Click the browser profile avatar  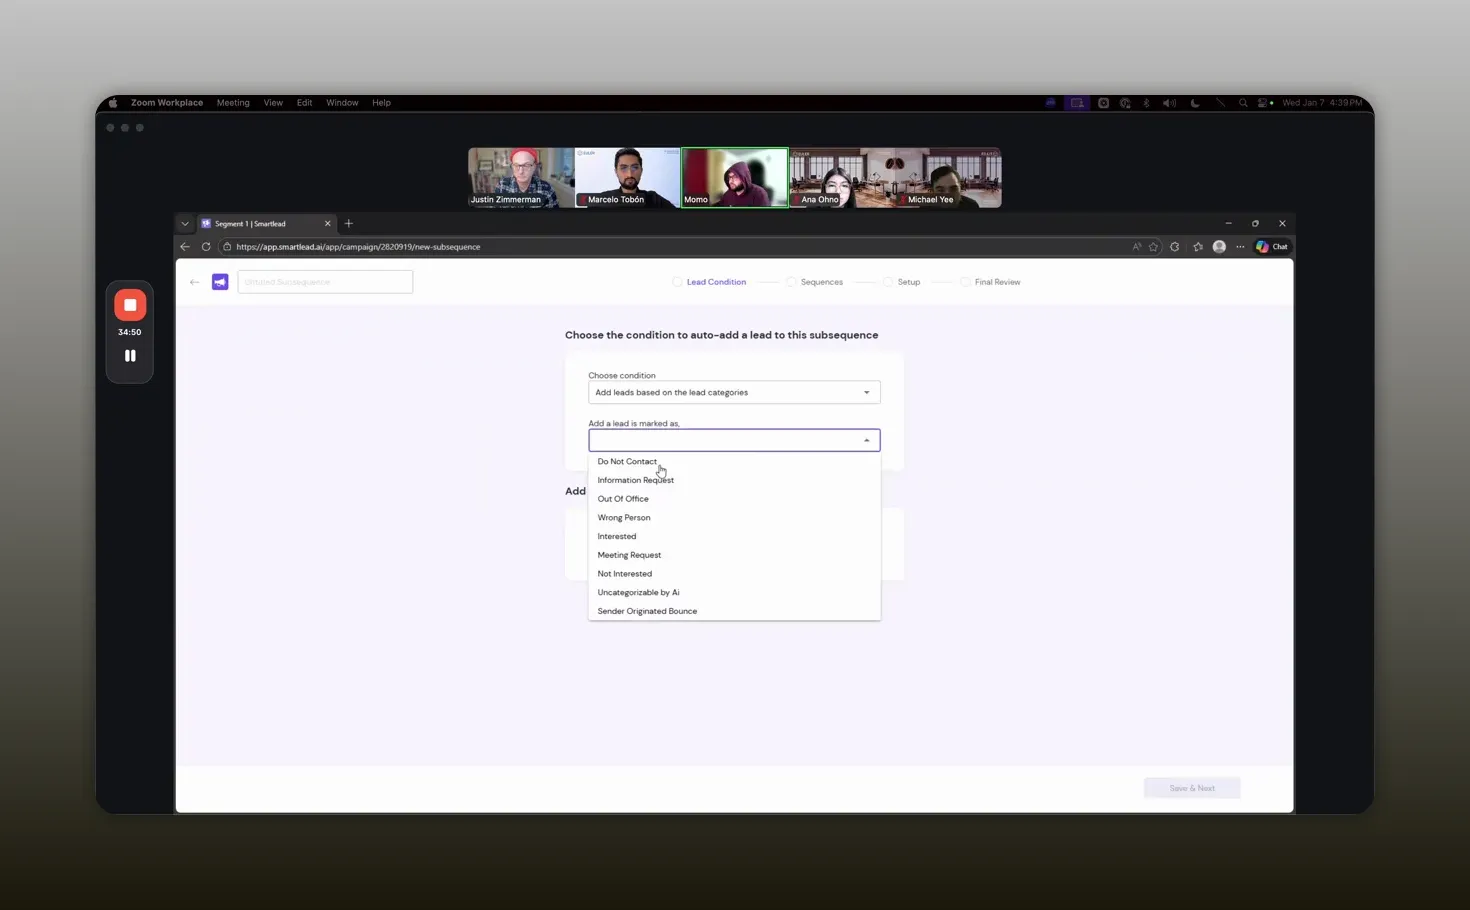(1218, 246)
